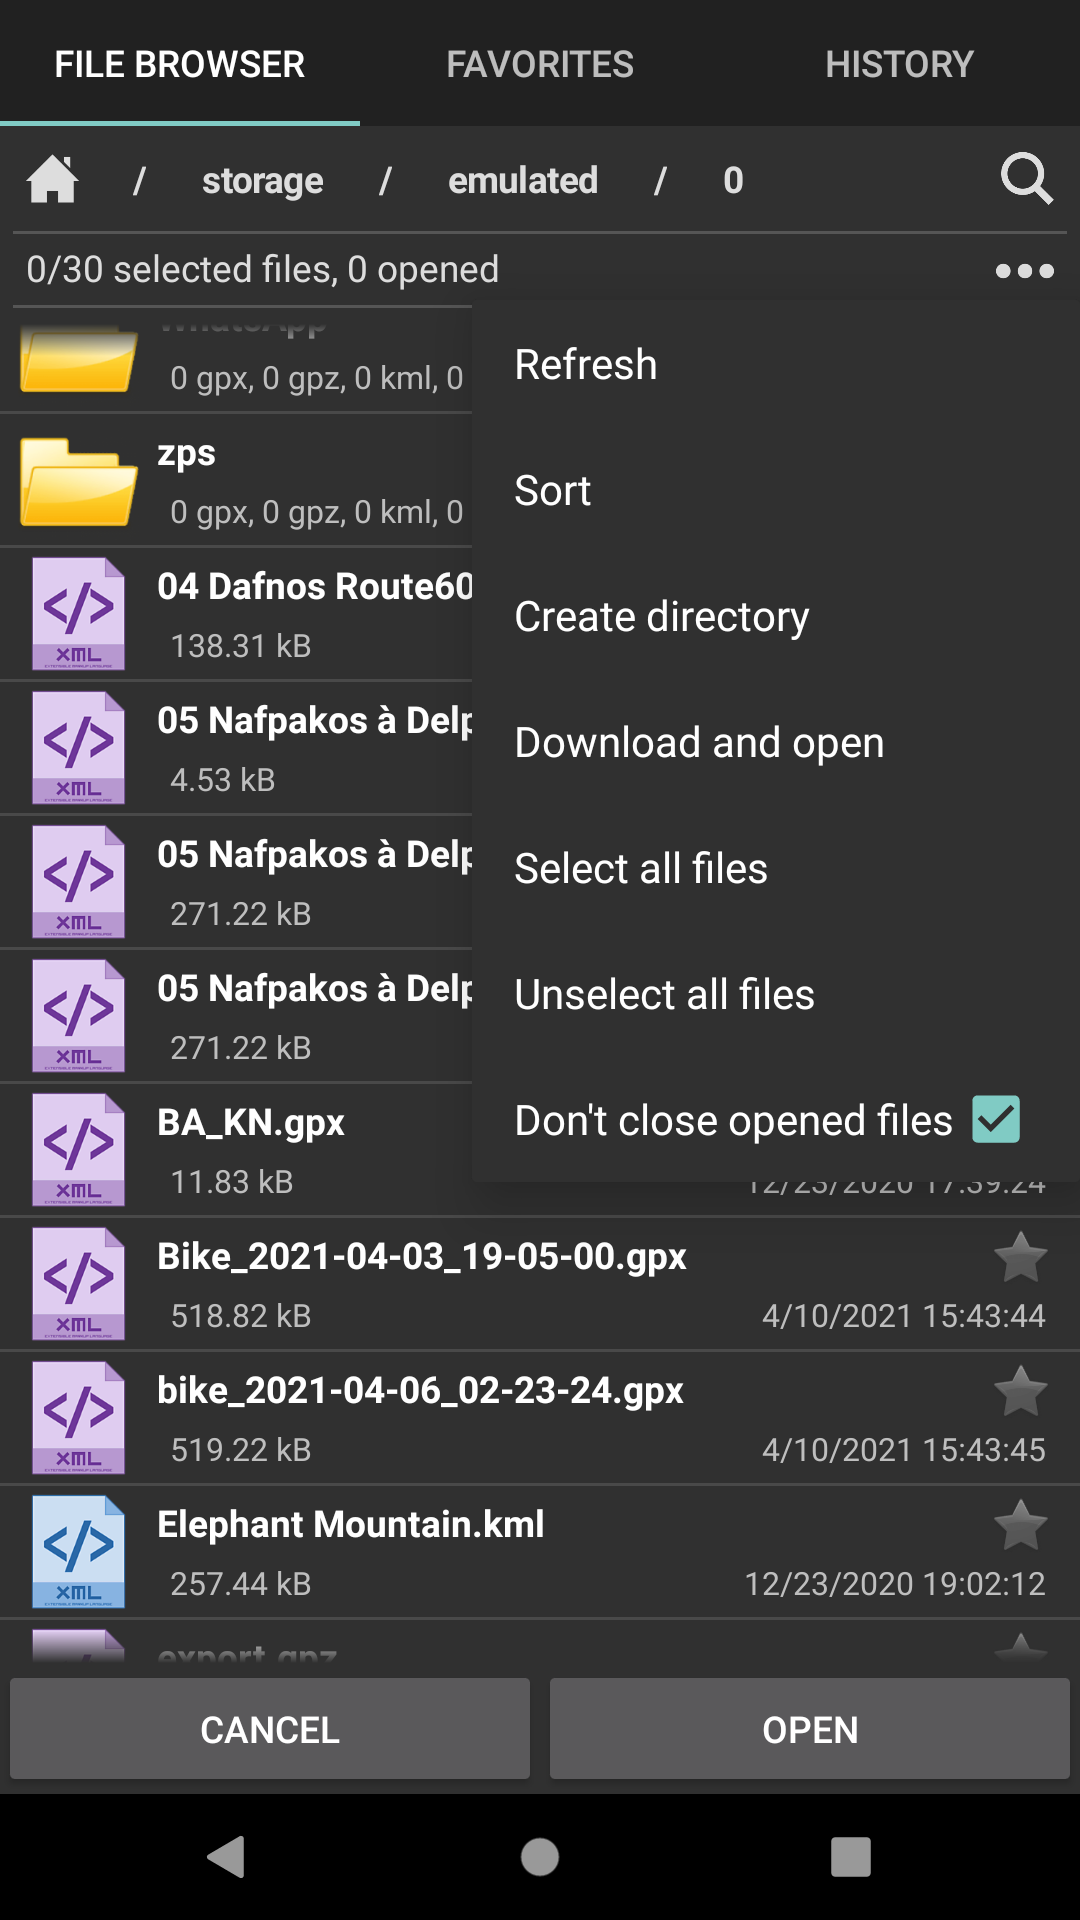Image resolution: width=1080 pixels, height=1920 pixels.
Task: Star bike_2021-04-06_02-23-24.gpx as favorite
Action: click(1020, 1392)
